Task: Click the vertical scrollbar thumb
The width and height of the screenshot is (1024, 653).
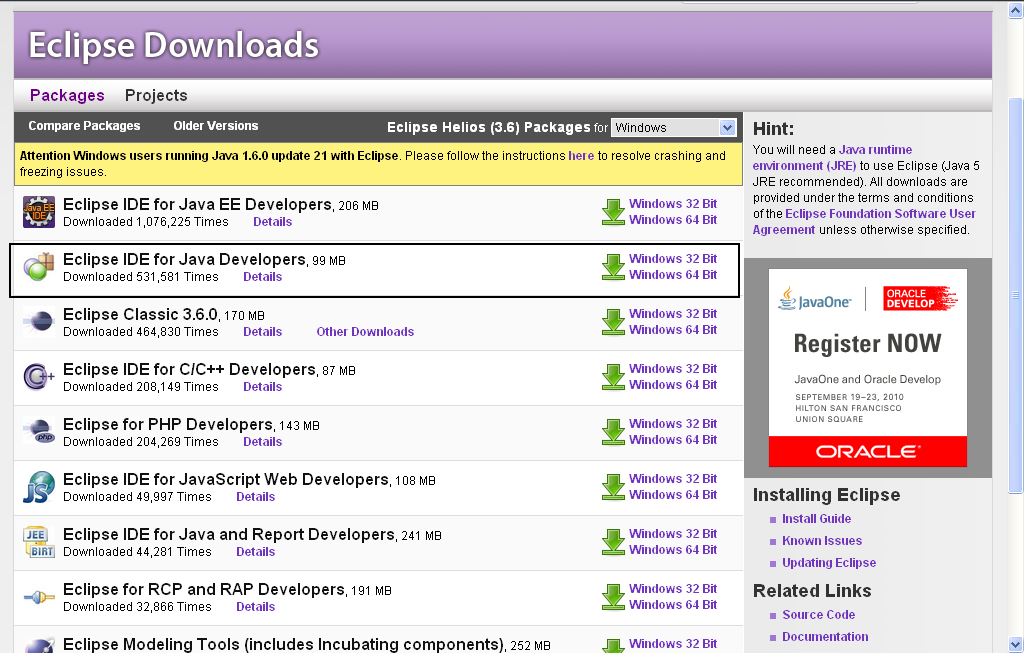Action: click(x=1016, y=295)
